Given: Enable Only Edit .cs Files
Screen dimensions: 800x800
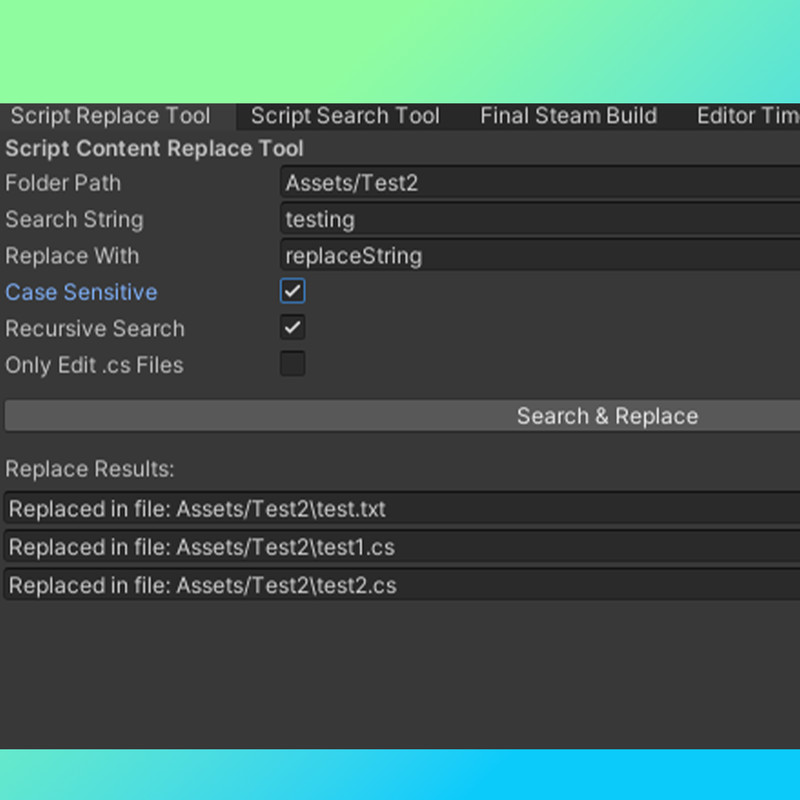Looking at the screenshot, I should [293, 364].
